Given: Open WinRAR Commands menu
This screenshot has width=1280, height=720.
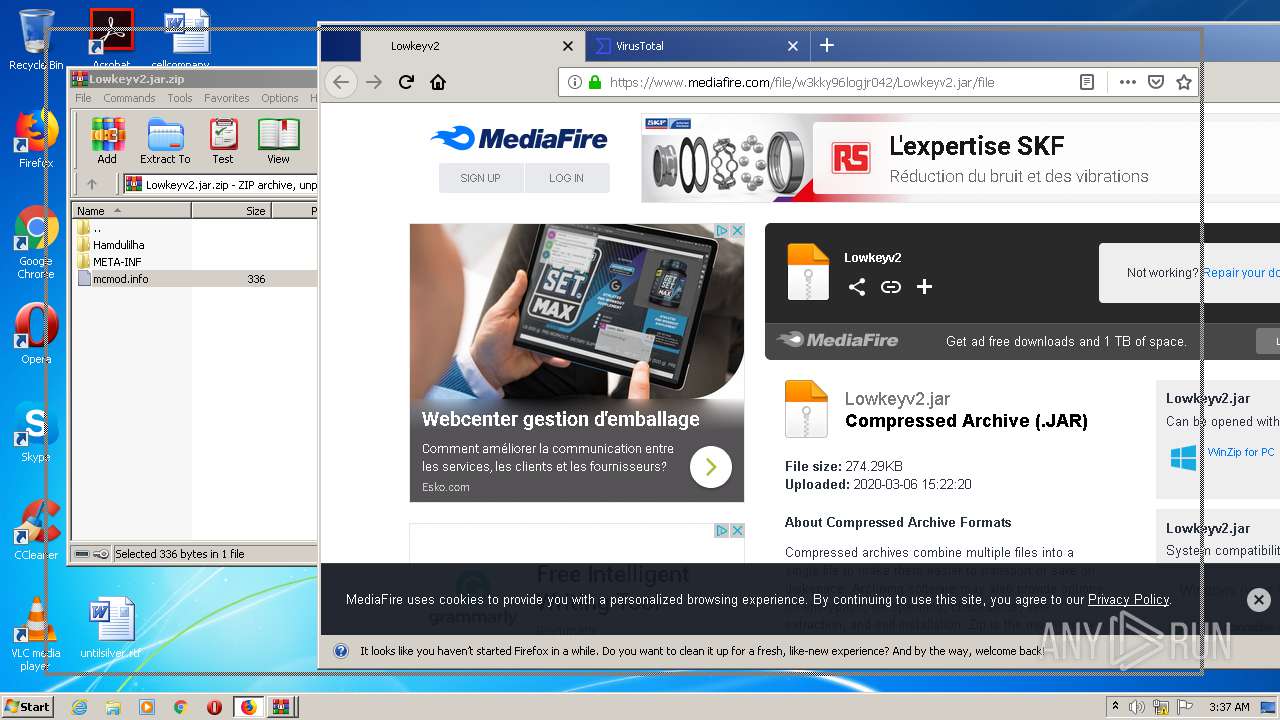Looking at the screenshot, I should click(129, 98).
